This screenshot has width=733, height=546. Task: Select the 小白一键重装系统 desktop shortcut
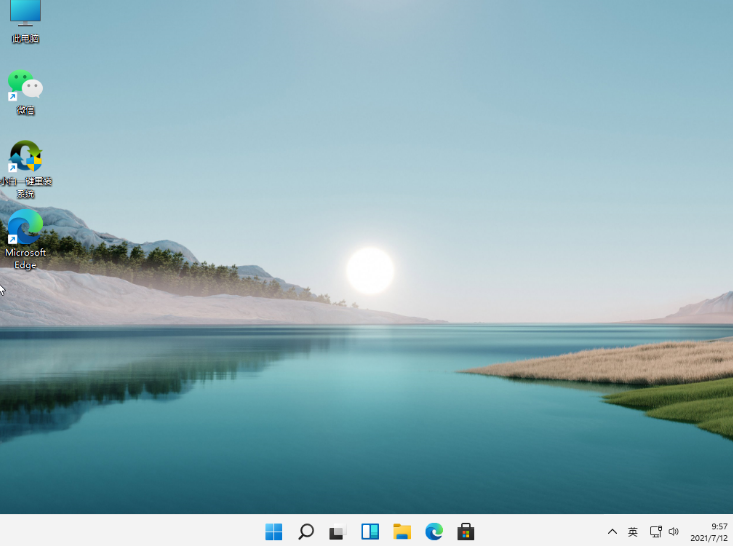25,169
